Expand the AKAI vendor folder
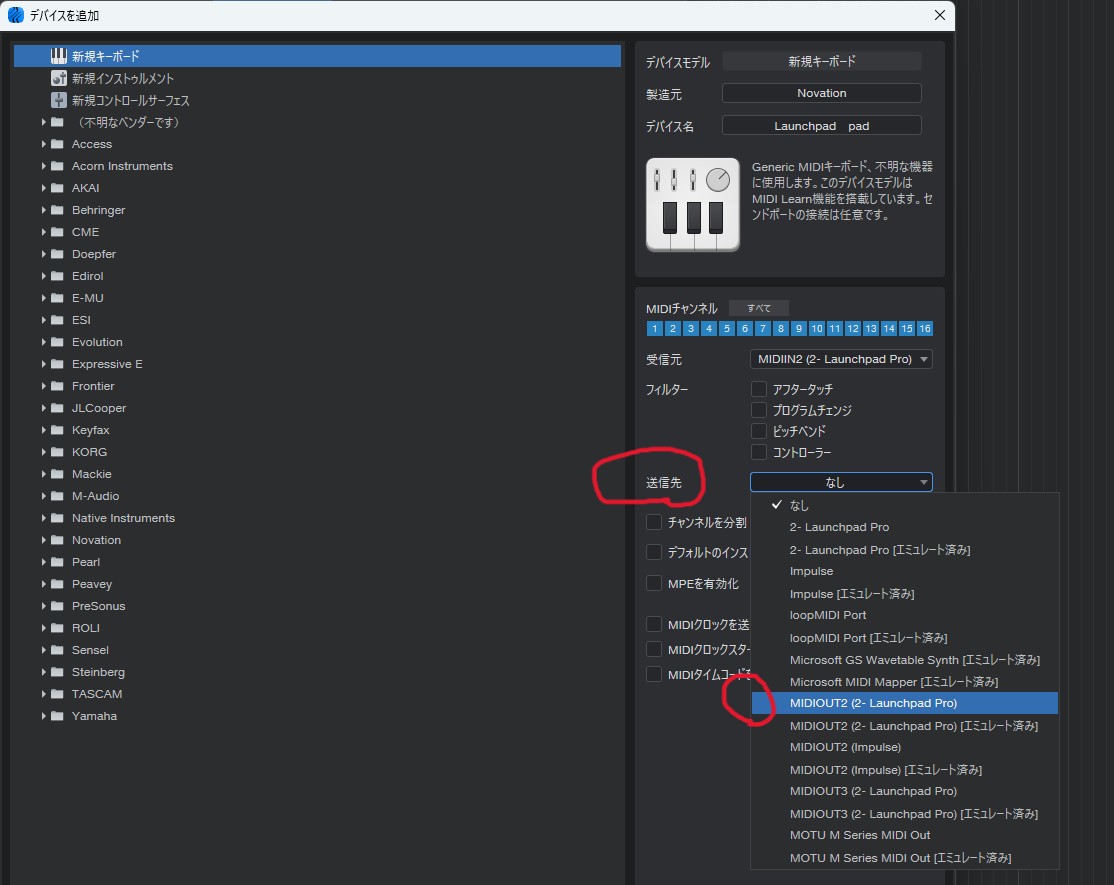 [x=44, y=188]
